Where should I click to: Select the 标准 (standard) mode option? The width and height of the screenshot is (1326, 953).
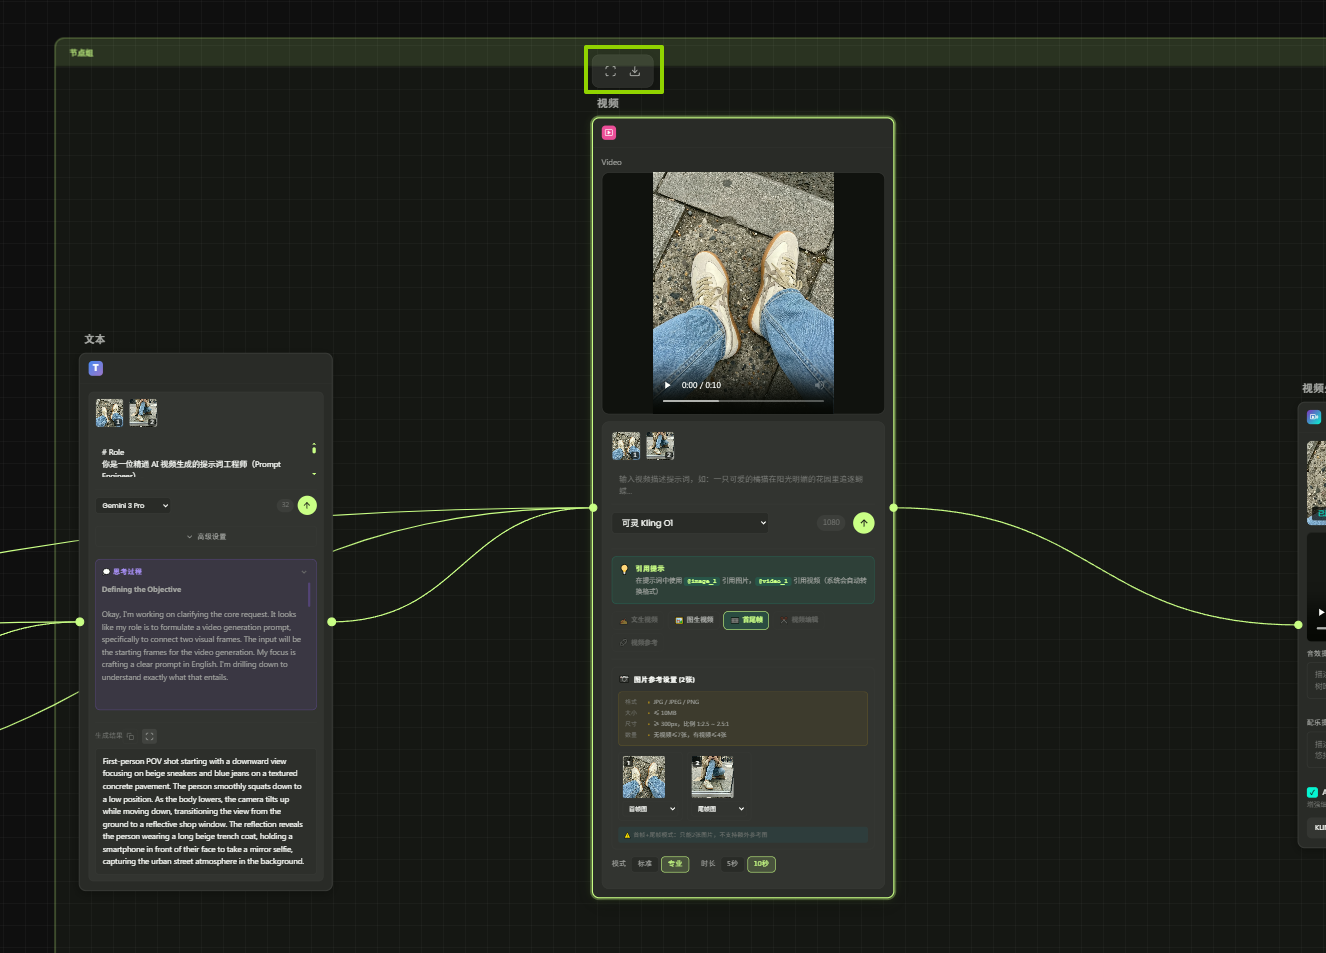[x=645, y=864]
